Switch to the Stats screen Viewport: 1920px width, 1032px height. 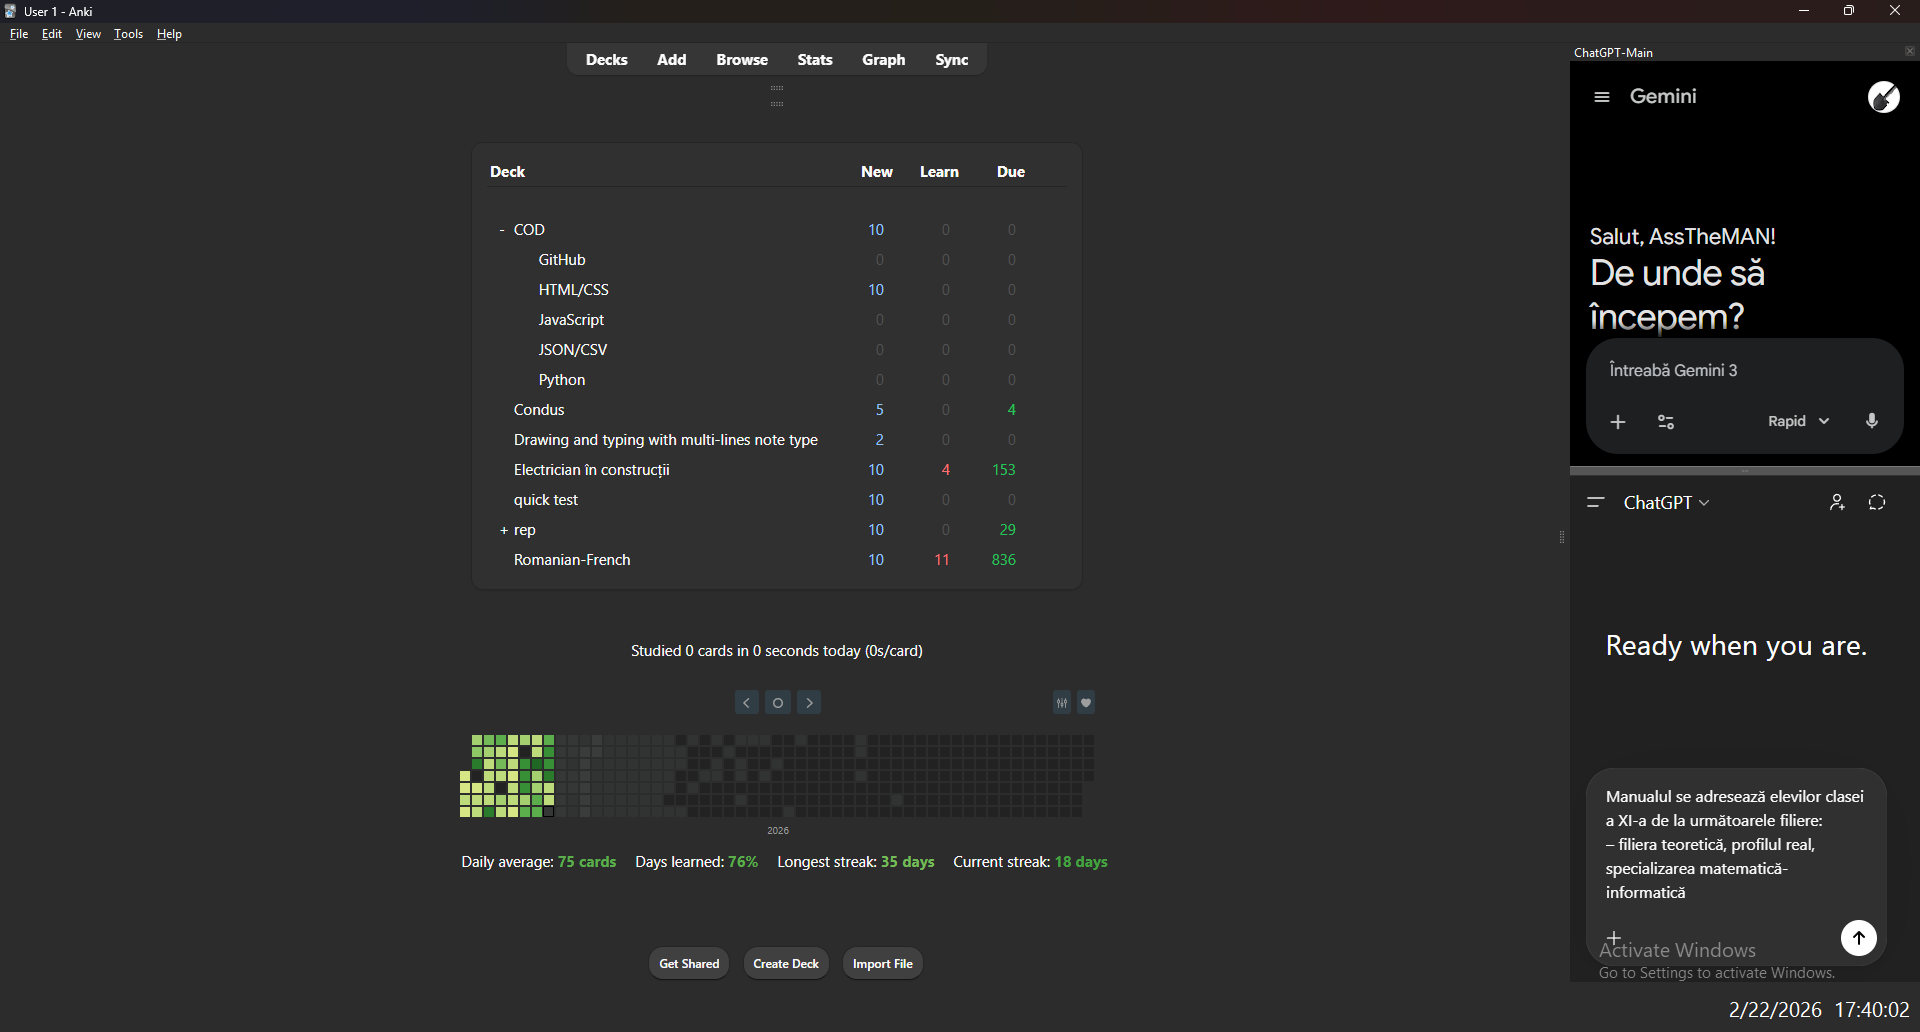(x=815, y=59)
